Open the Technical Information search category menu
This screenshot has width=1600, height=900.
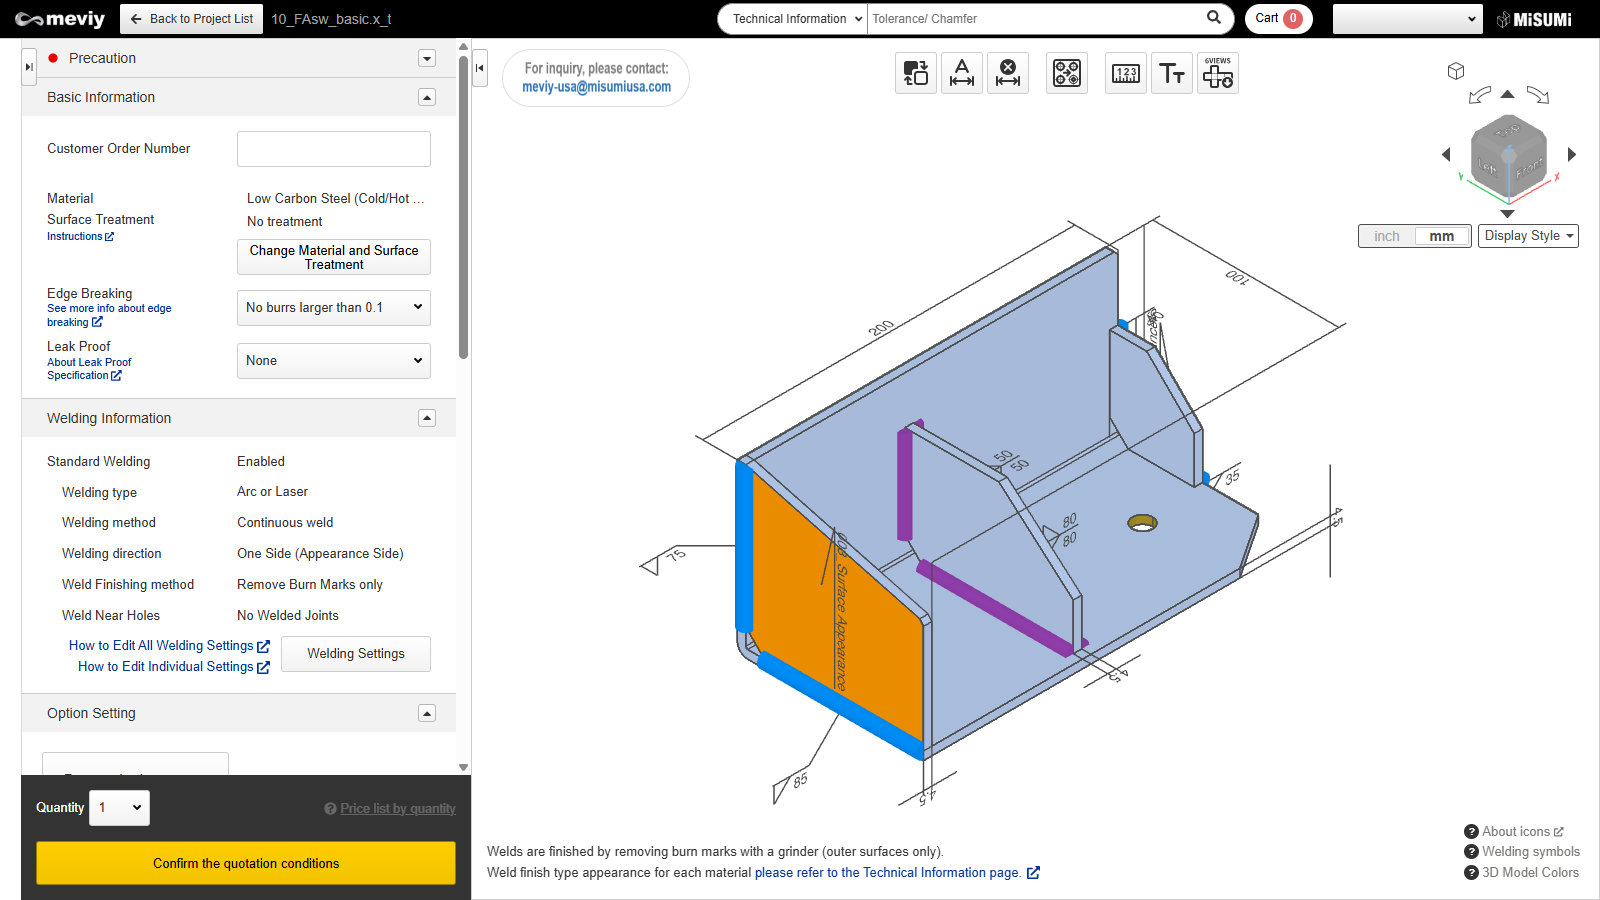[x=795, y=19]
